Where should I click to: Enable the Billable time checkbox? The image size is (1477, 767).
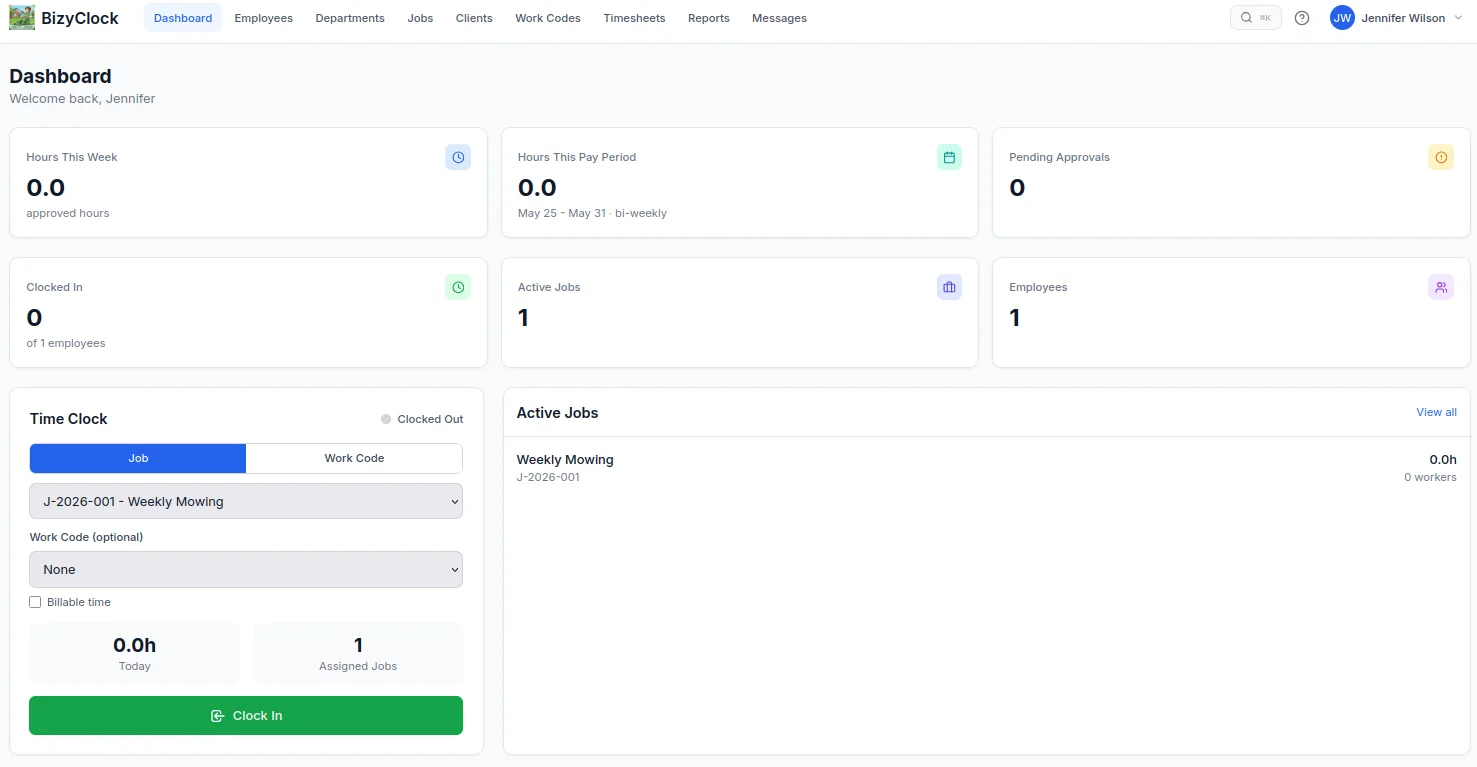point(35,602)
